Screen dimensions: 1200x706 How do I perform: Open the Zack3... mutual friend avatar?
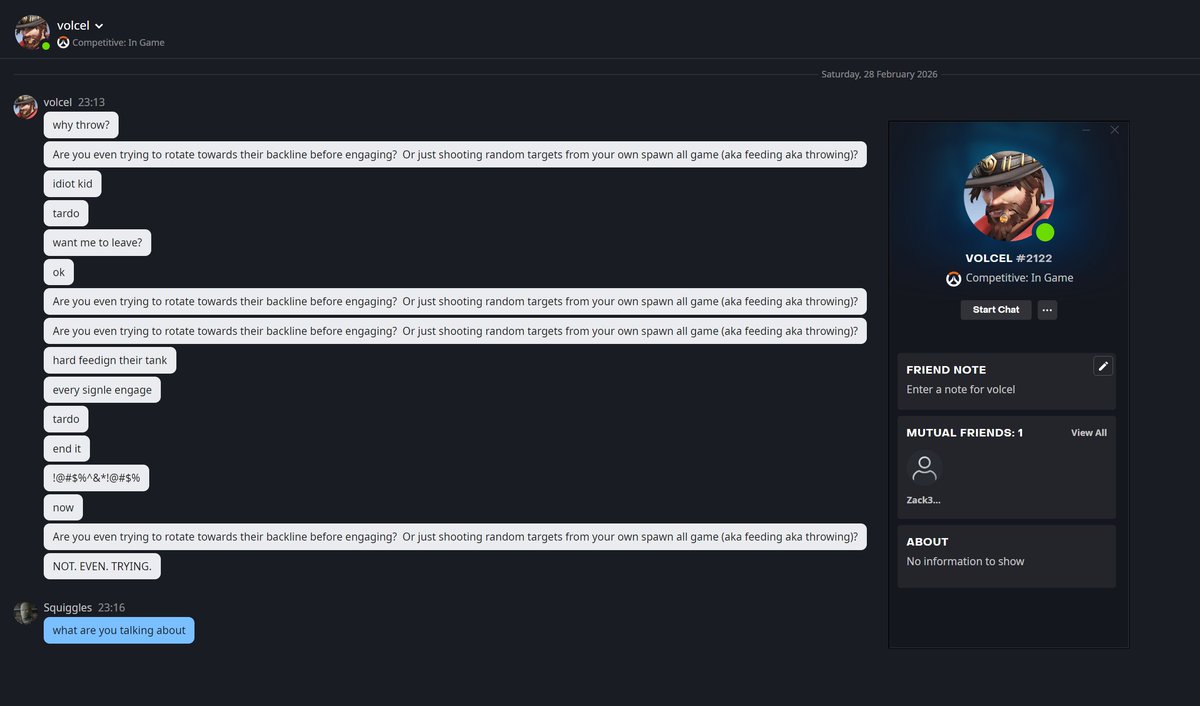924,468
